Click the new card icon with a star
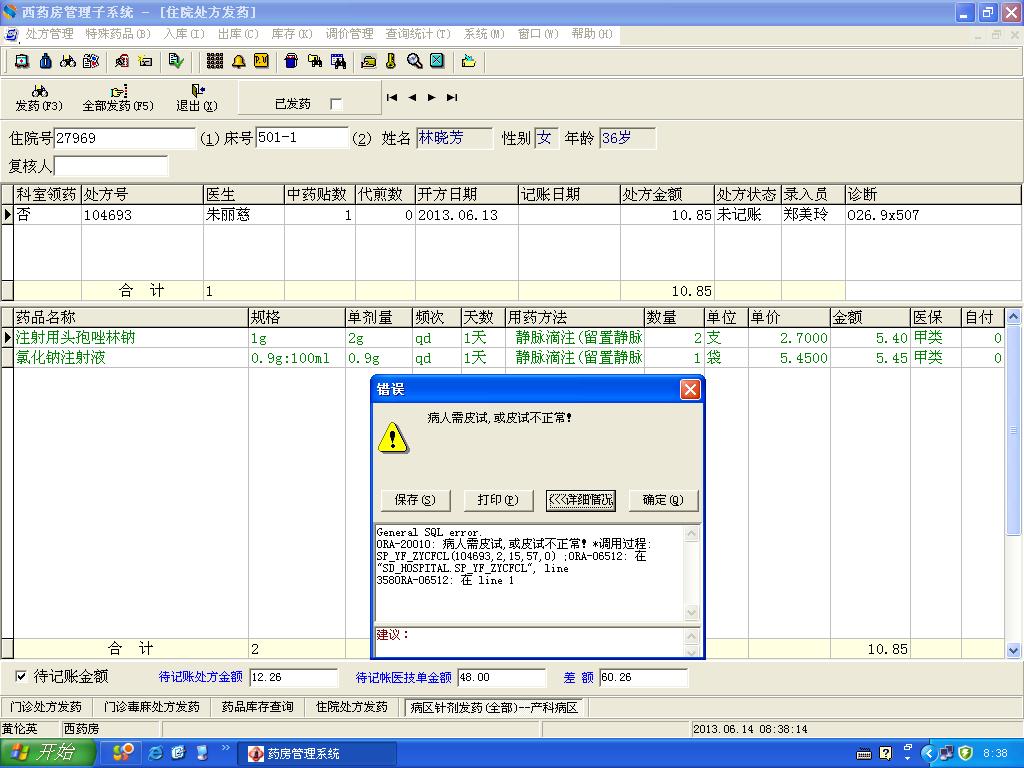Image resolution: width=1024 pixels, height=768 pixels. 145,61
